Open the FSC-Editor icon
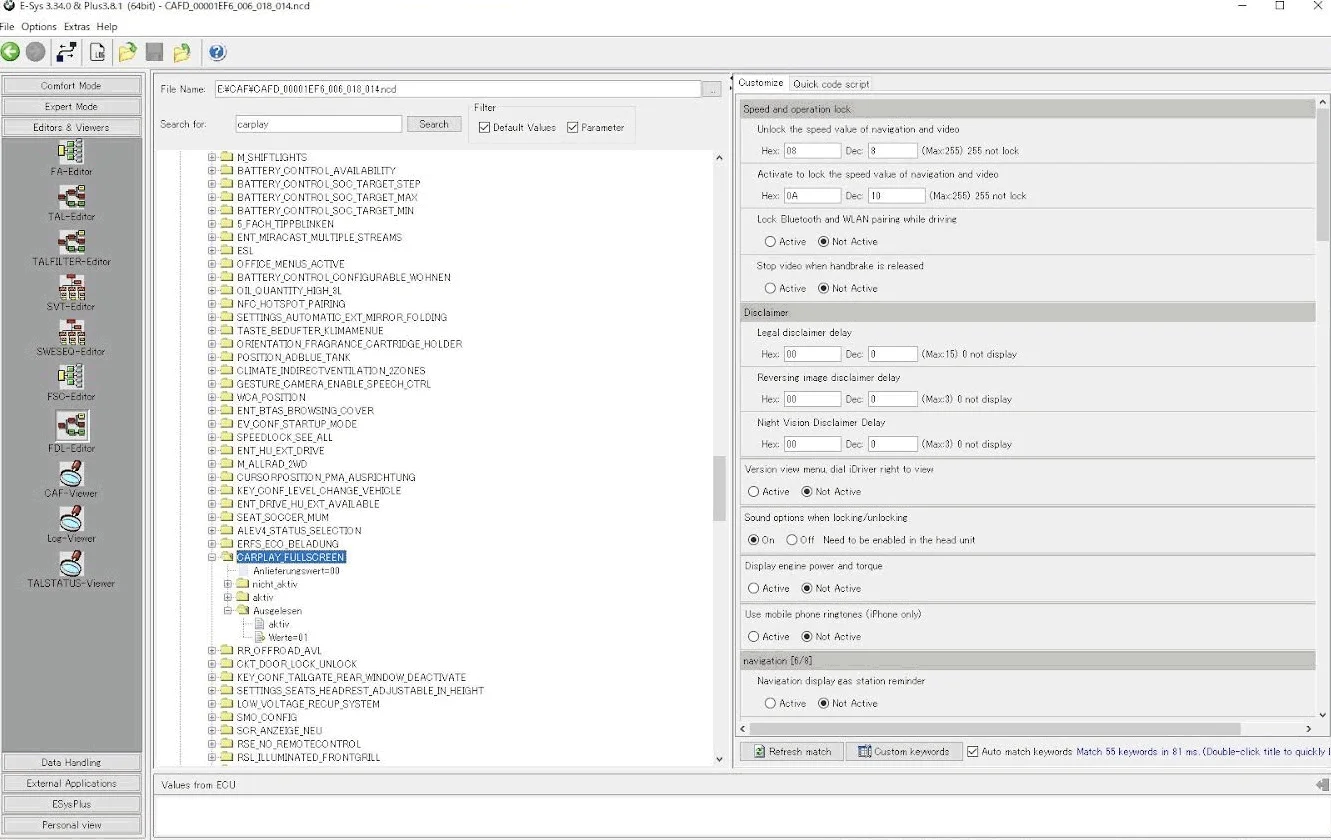The height and width of the screenshot is (840, 1331). coord(71,377)
